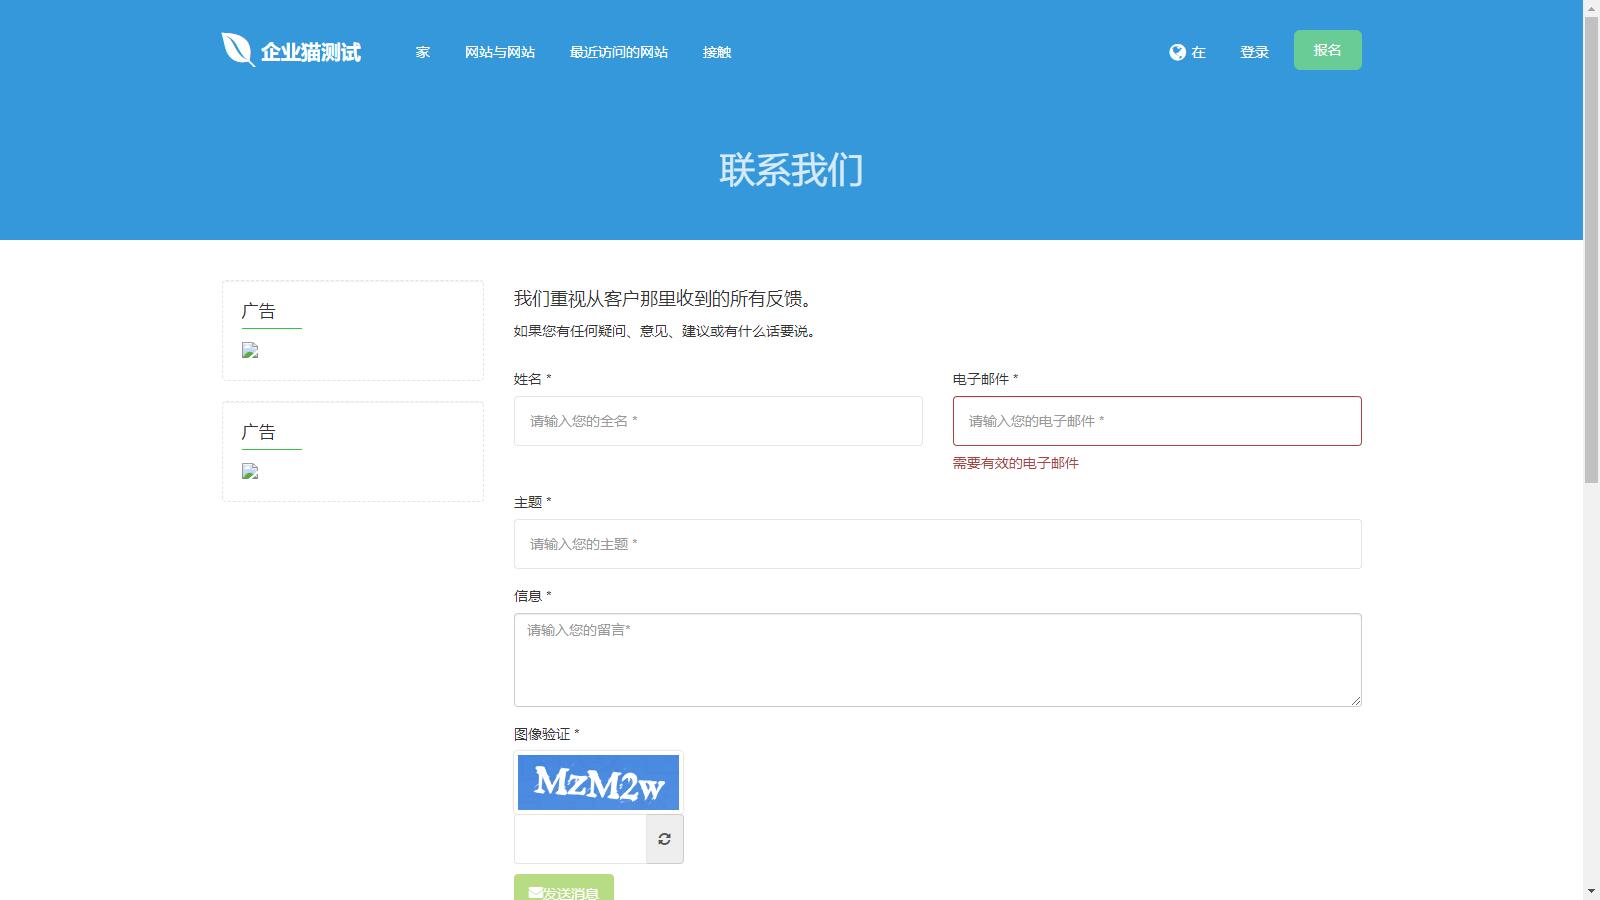This screenshot has width=1600, height=900.
Task: Open the 网站与网站 menu item
Action: (x=500, y=52)
